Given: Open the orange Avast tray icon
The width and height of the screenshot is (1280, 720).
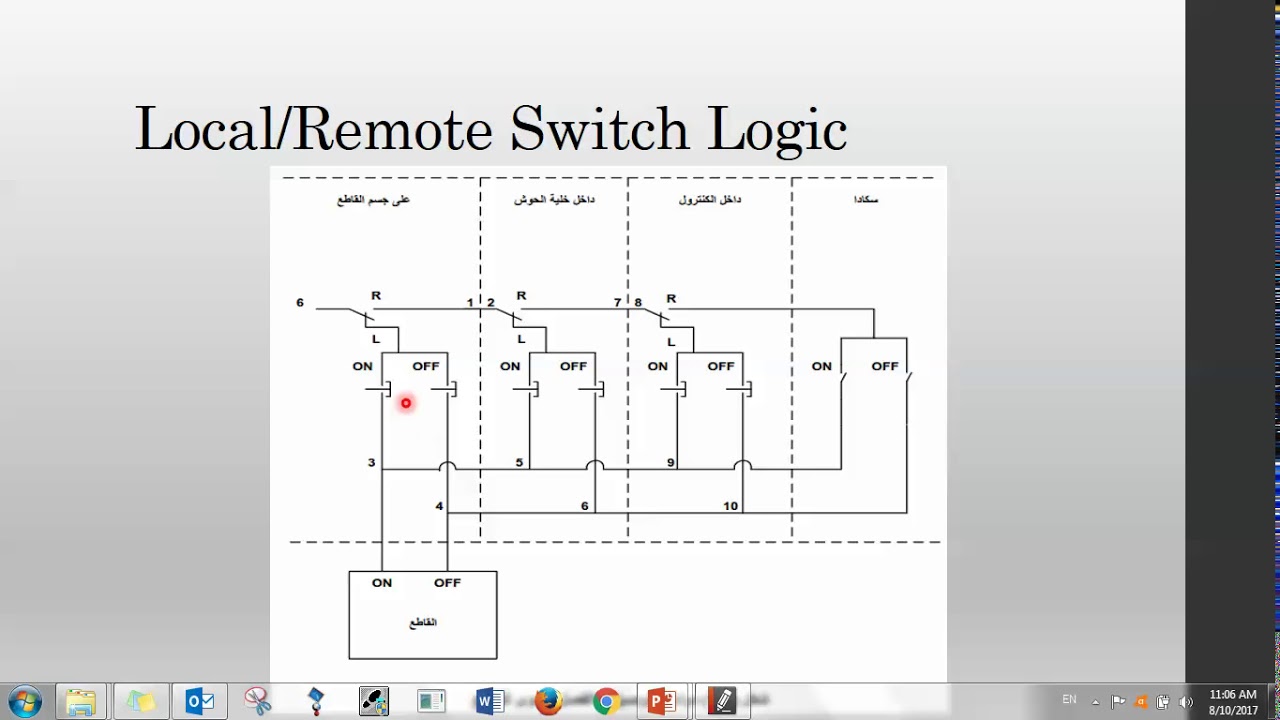Looking at the screenshot, I should point(1141,702).
